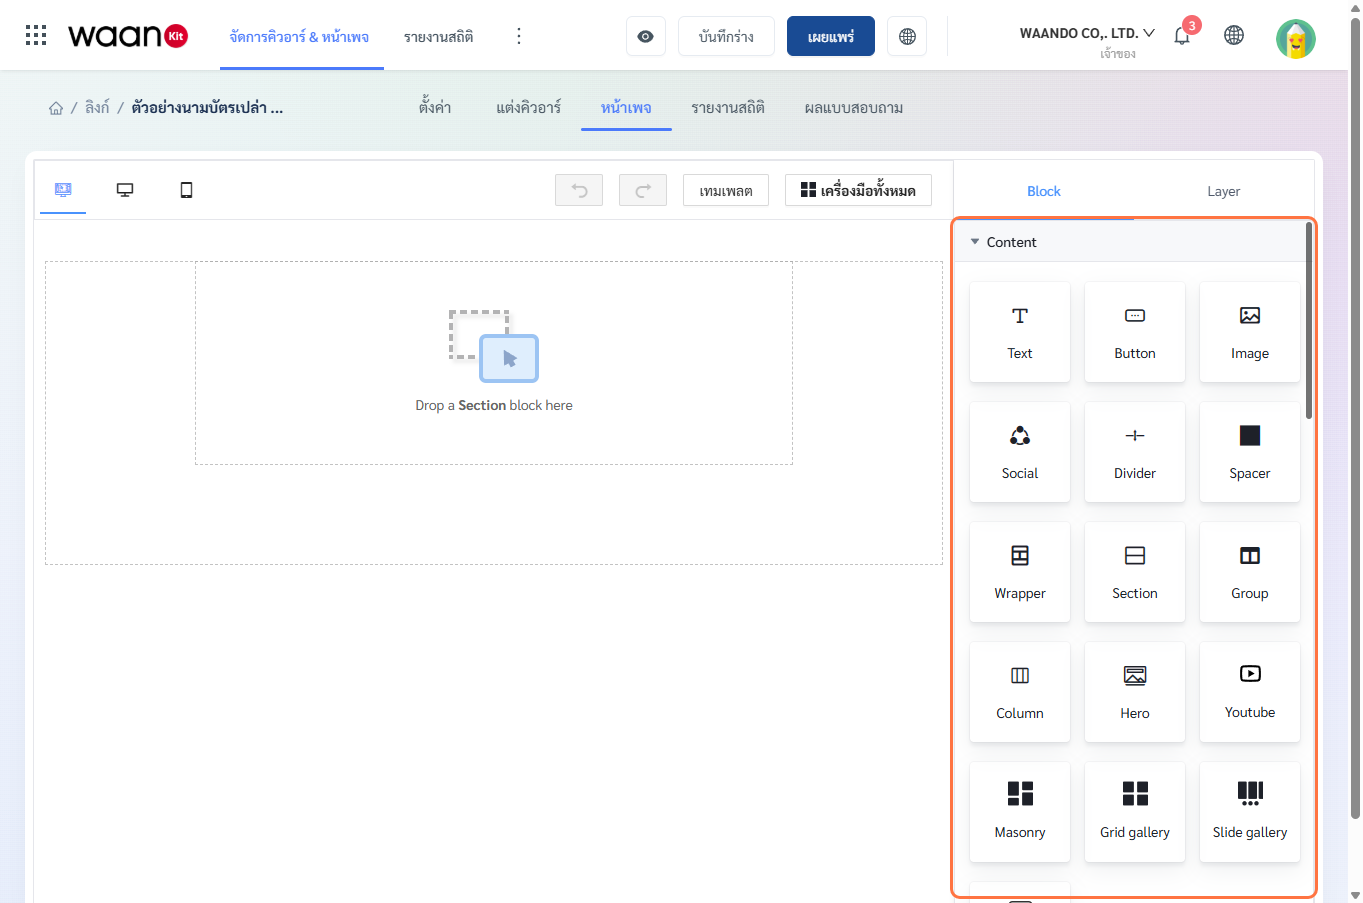
Task: Pick the Image block
Action: [x=1250, y=332]
